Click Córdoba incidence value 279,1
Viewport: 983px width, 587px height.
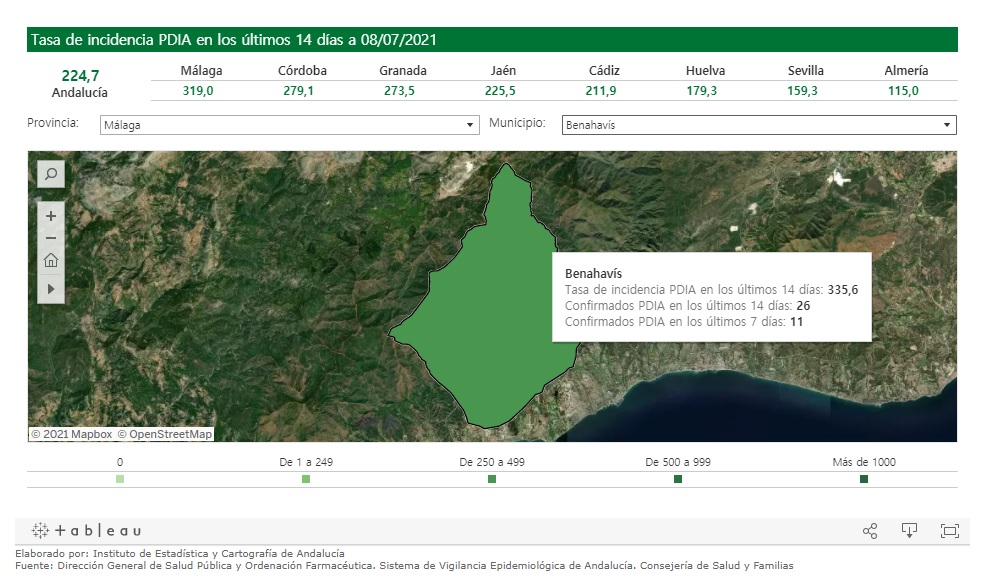[x=298, y=91]
